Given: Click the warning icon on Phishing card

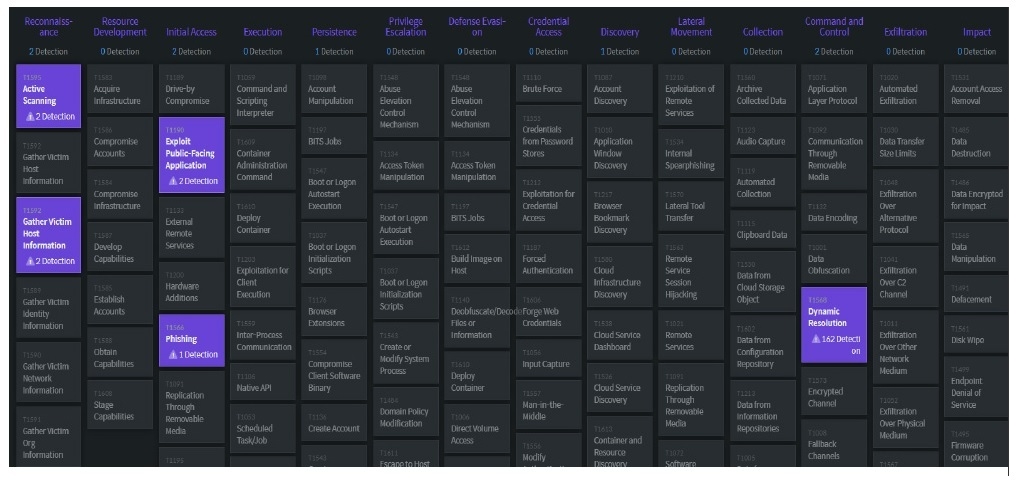Looking at the screenshot, I should (x=172, y=354).
